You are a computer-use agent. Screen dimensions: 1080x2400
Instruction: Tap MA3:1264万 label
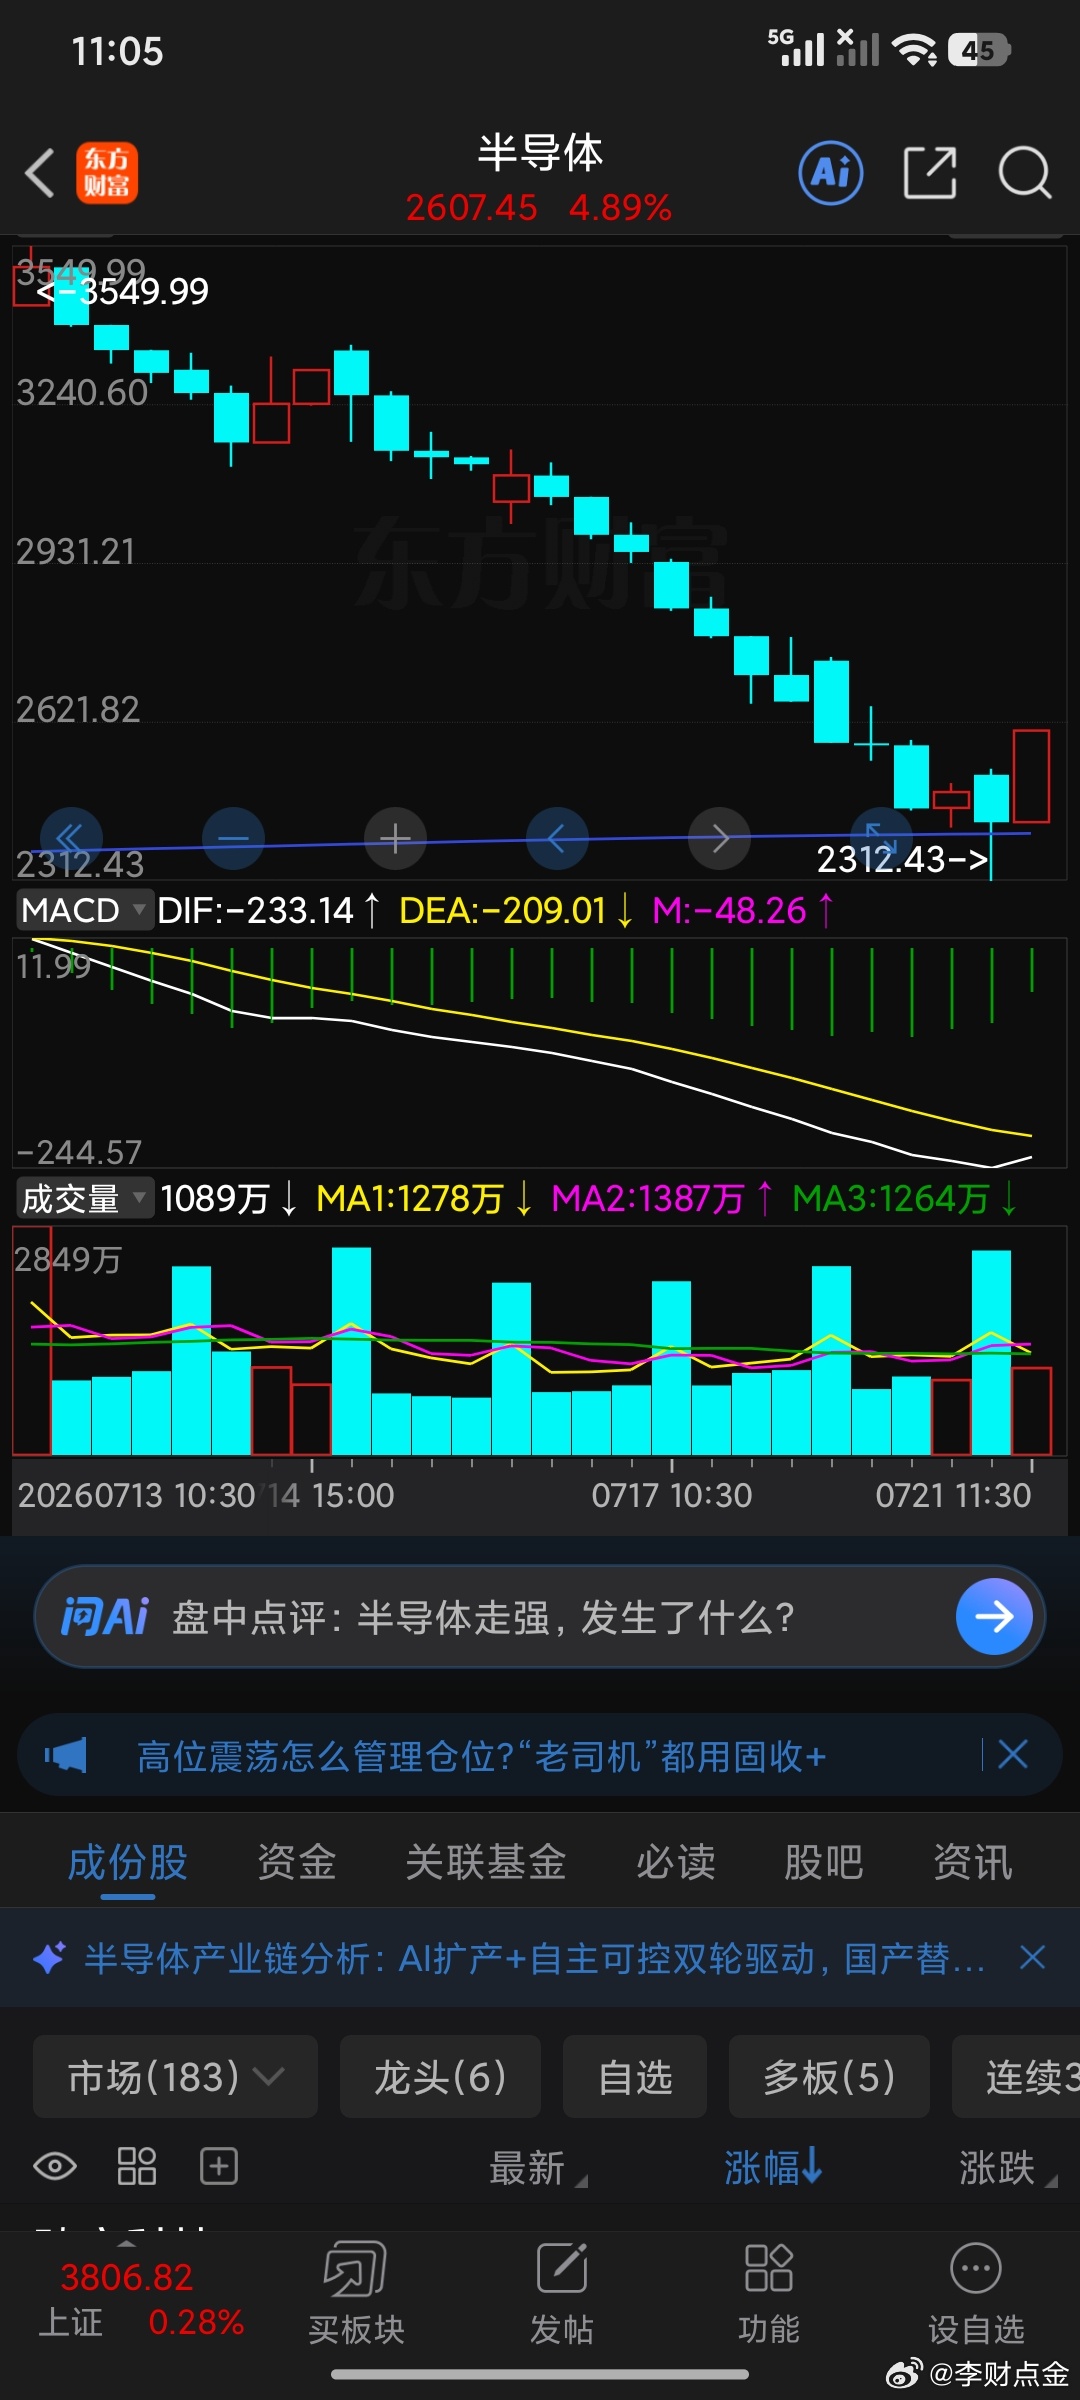click(x=890, y=1198)
